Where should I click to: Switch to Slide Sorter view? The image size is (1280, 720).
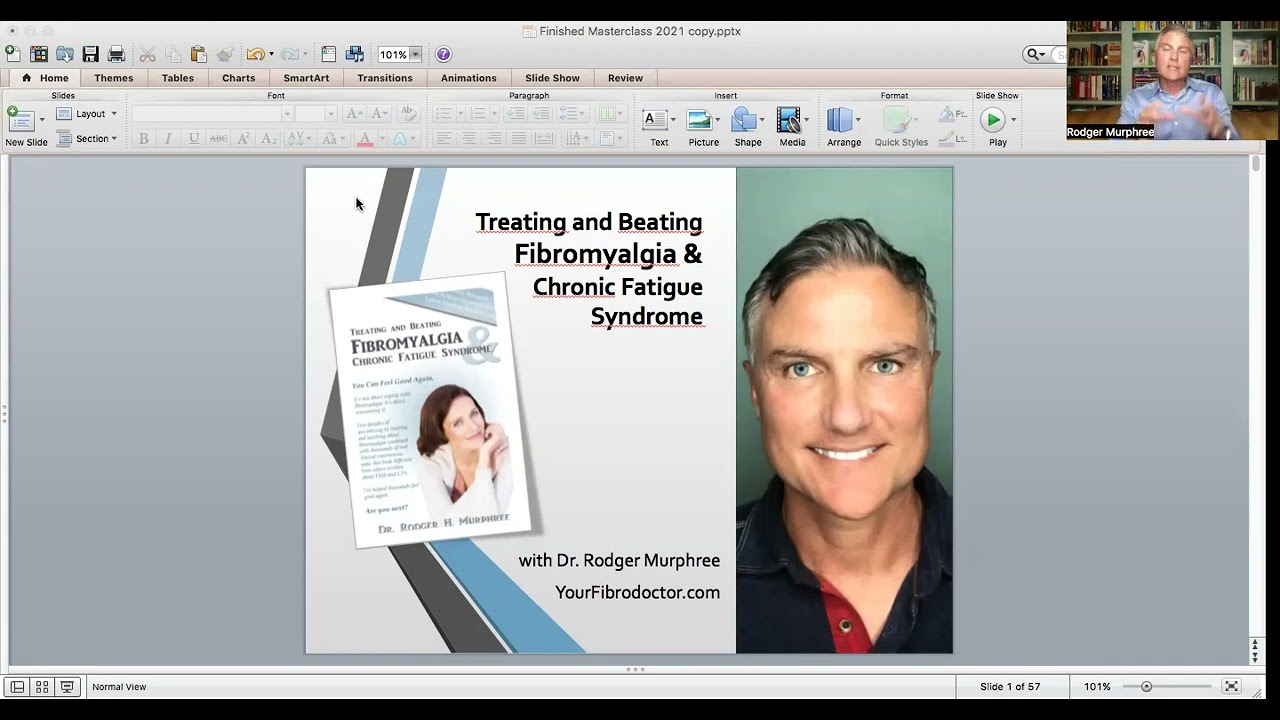pos(42,687)
